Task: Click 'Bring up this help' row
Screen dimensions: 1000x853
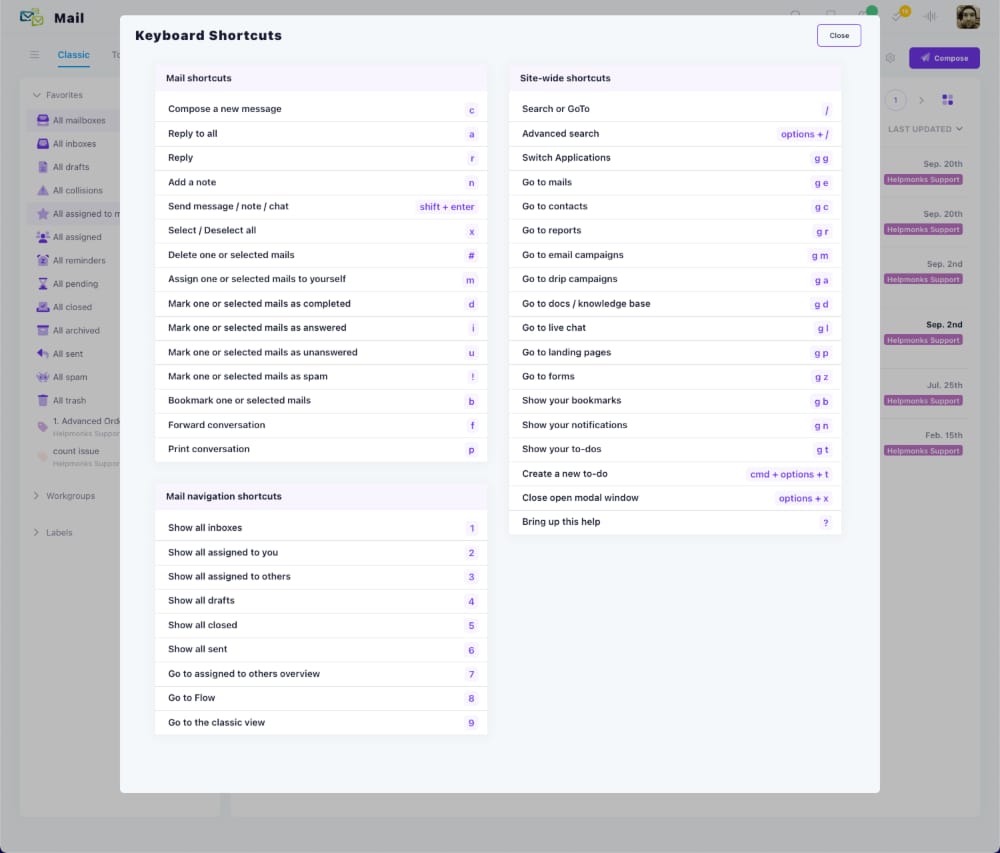Action: 675,522
